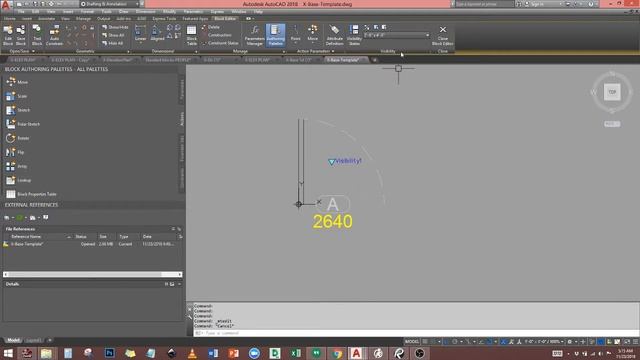Select Polar Stretch action in palette

click(22, 124)
